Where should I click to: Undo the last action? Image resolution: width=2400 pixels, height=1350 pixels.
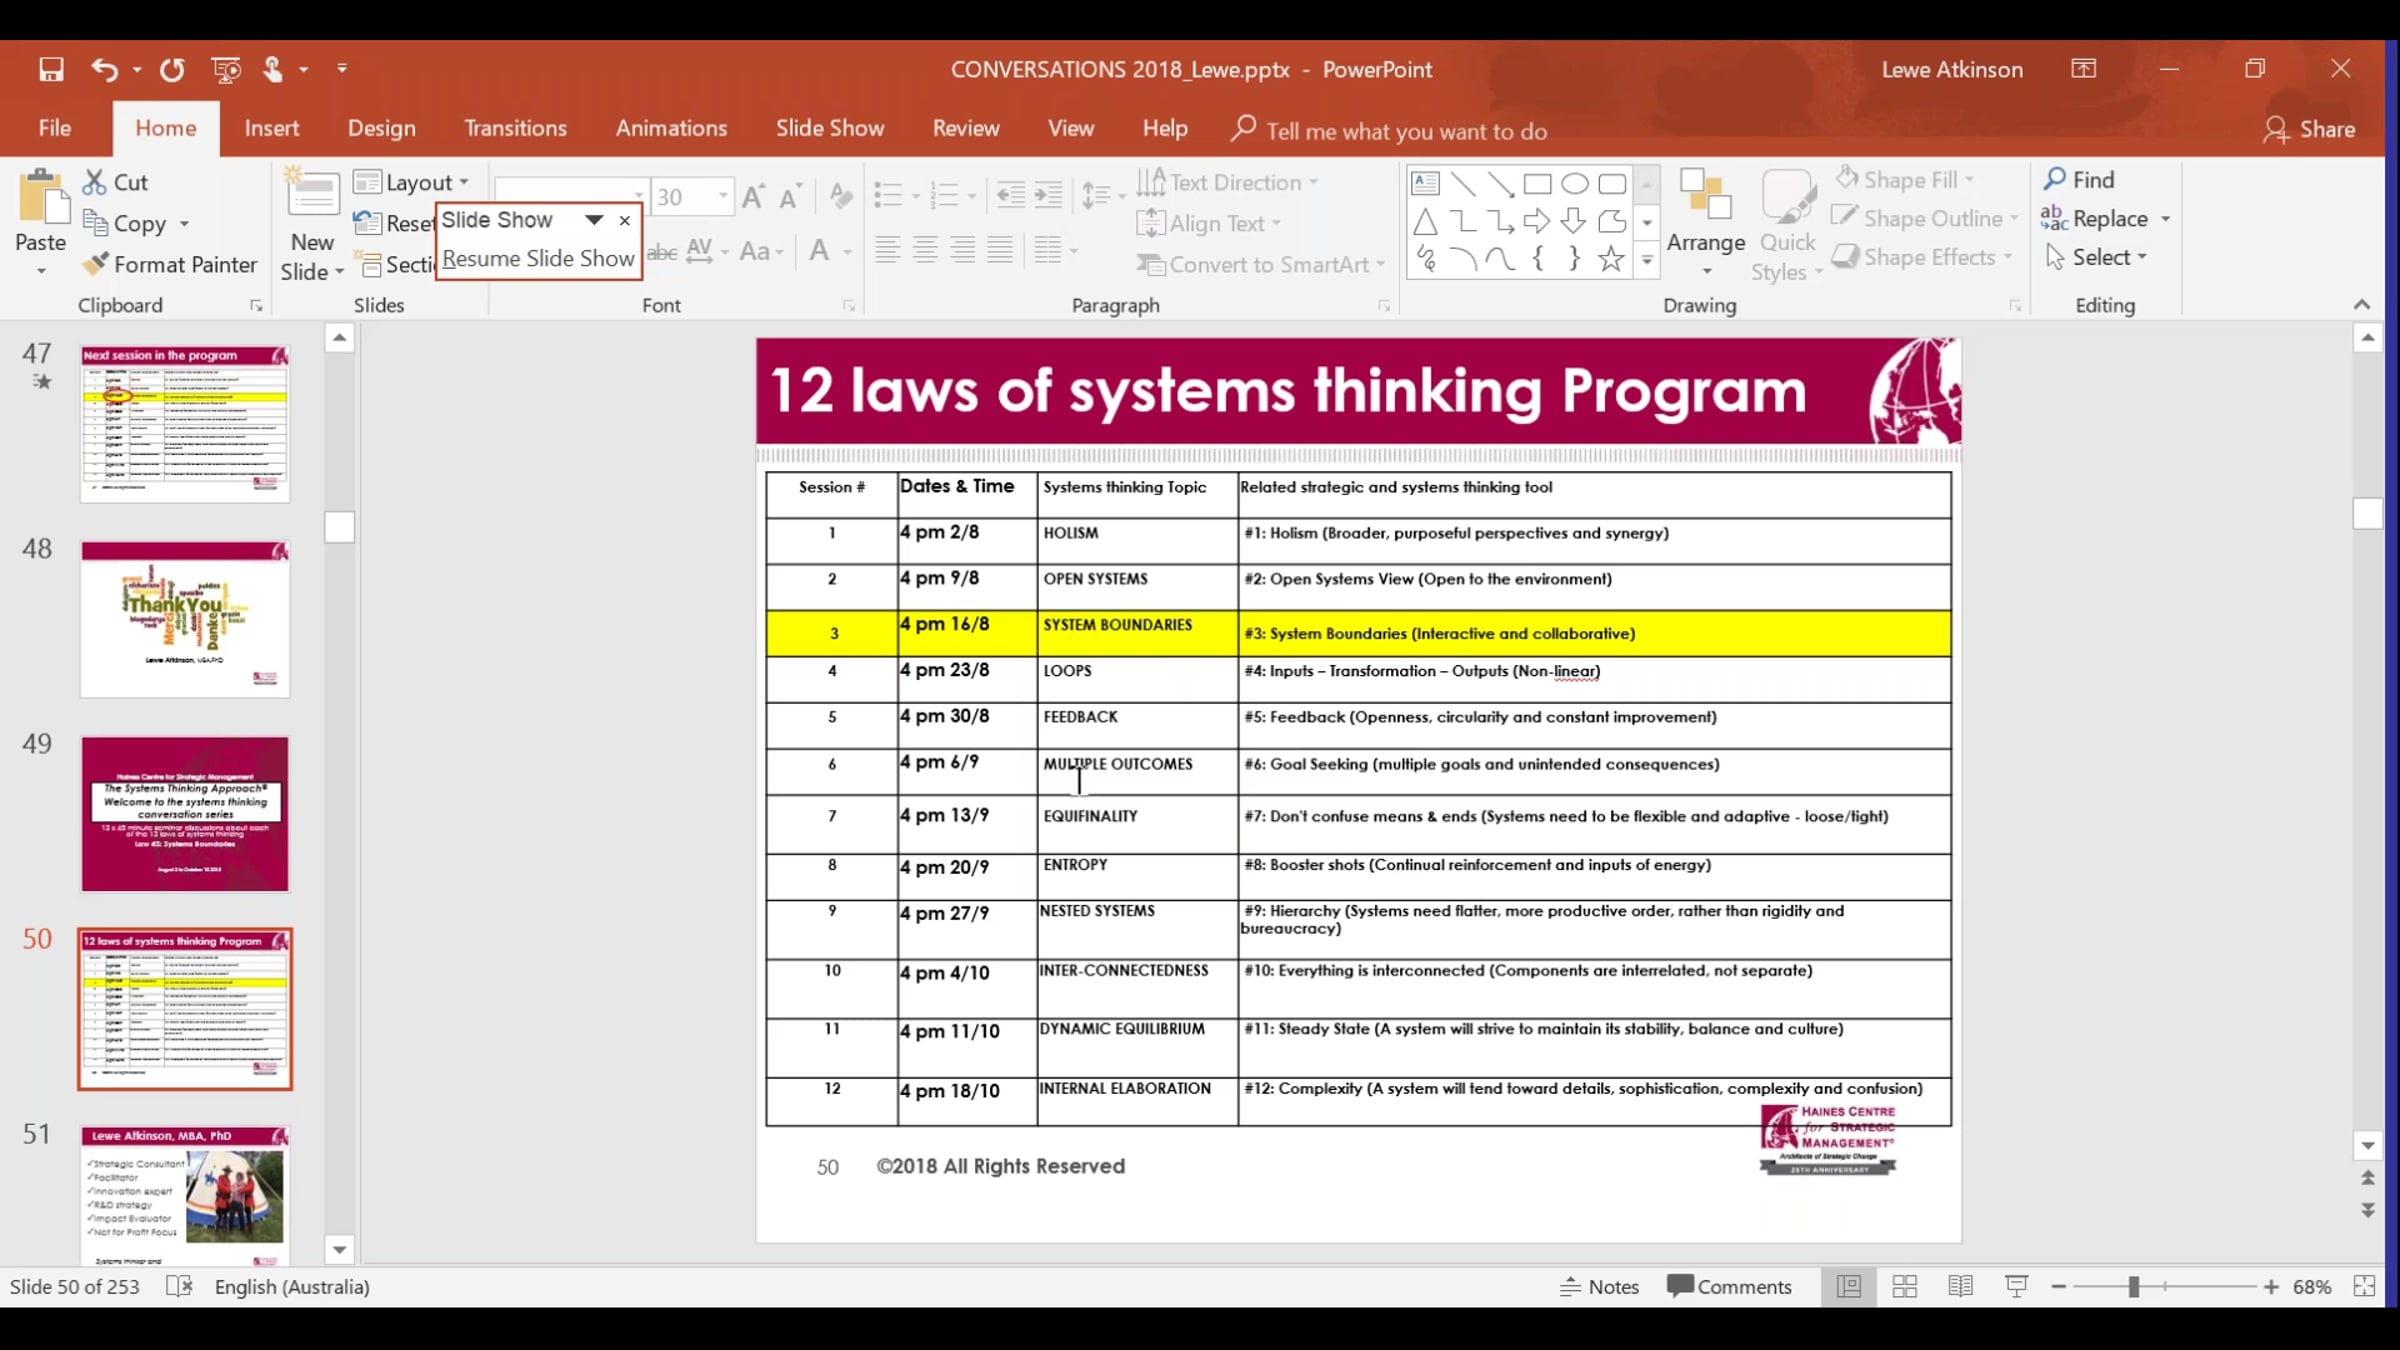coord(104,69)
